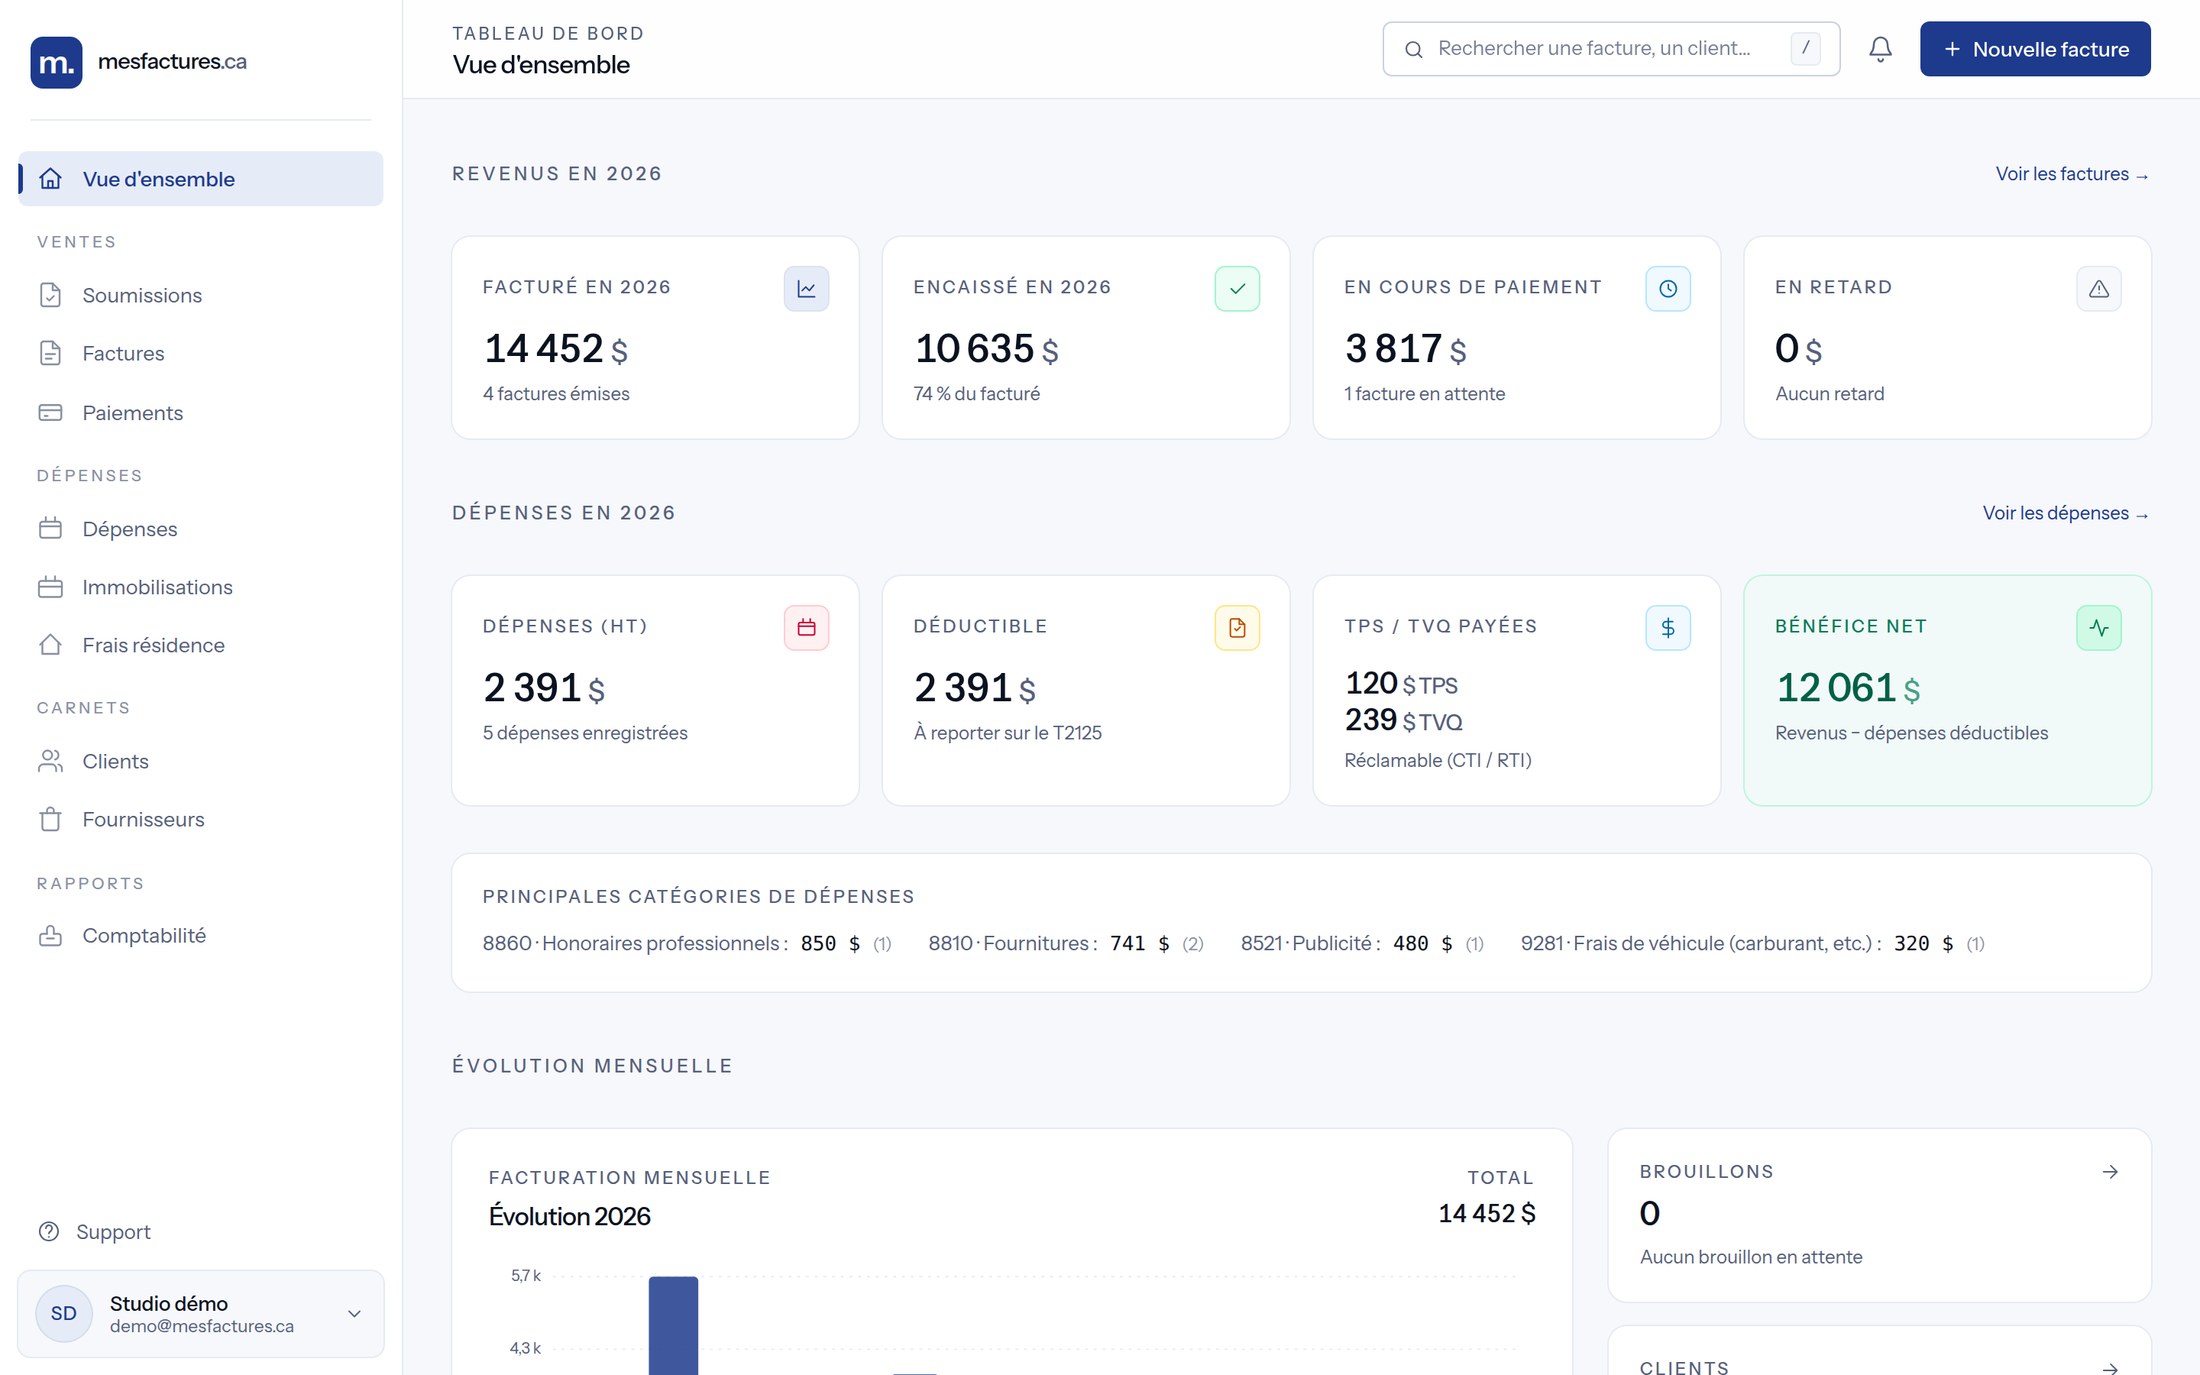Click the Support help circle icon
Image resolution: width=2200 pixels, height=1375 pixels.
pyautogui.click(x=49, y=1231)
